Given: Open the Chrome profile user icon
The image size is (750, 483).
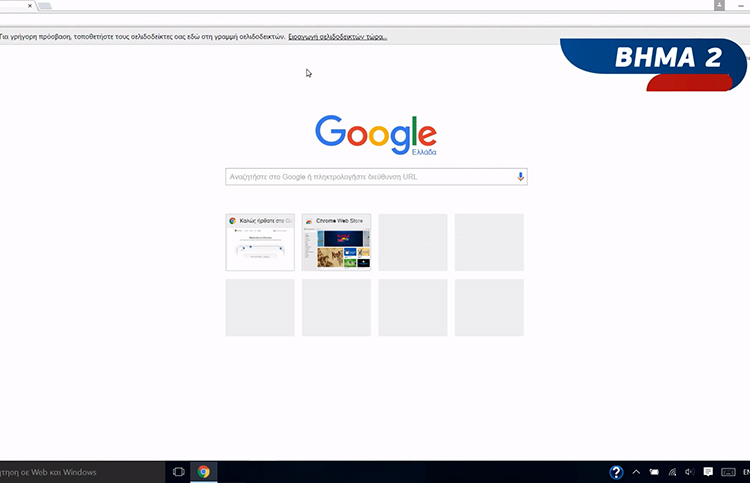Looking at the screenshot, I should [x=719, y=5].
